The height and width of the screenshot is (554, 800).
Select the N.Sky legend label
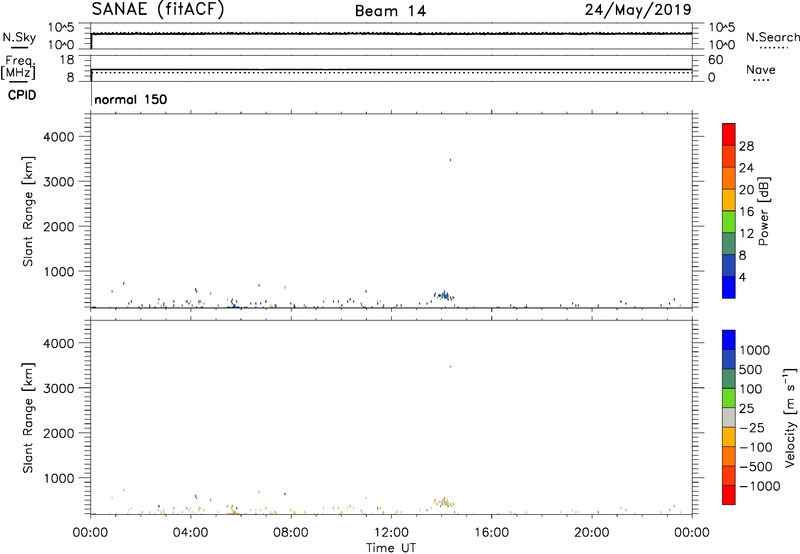pyautogui.click(x=19, y=37)
